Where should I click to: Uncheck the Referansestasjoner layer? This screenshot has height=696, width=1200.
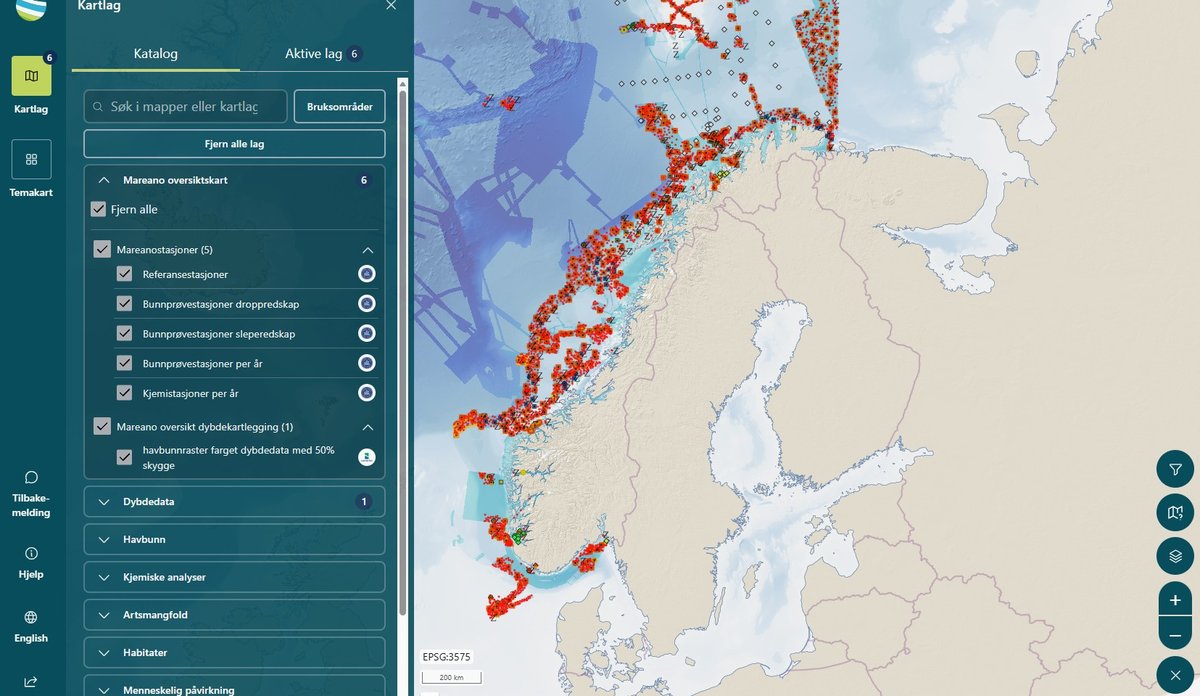(x=124, y=273)
